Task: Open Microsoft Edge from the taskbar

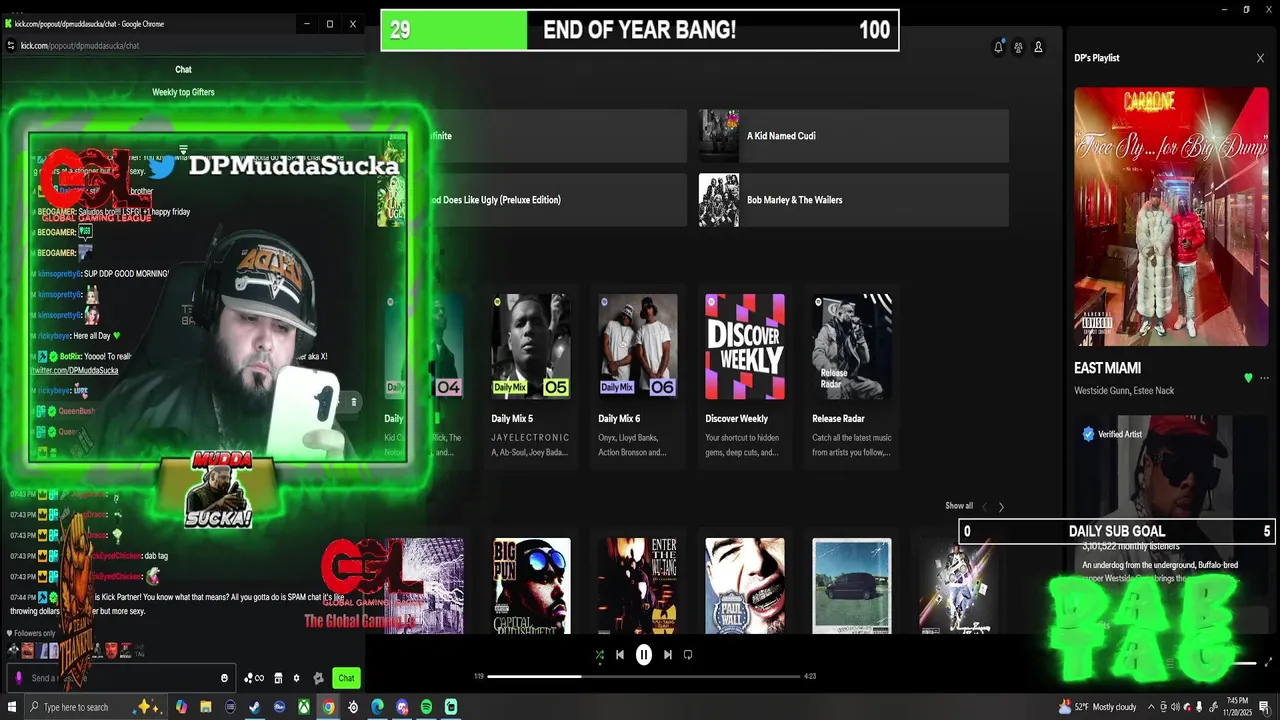Action: click(x=377, y=707)
